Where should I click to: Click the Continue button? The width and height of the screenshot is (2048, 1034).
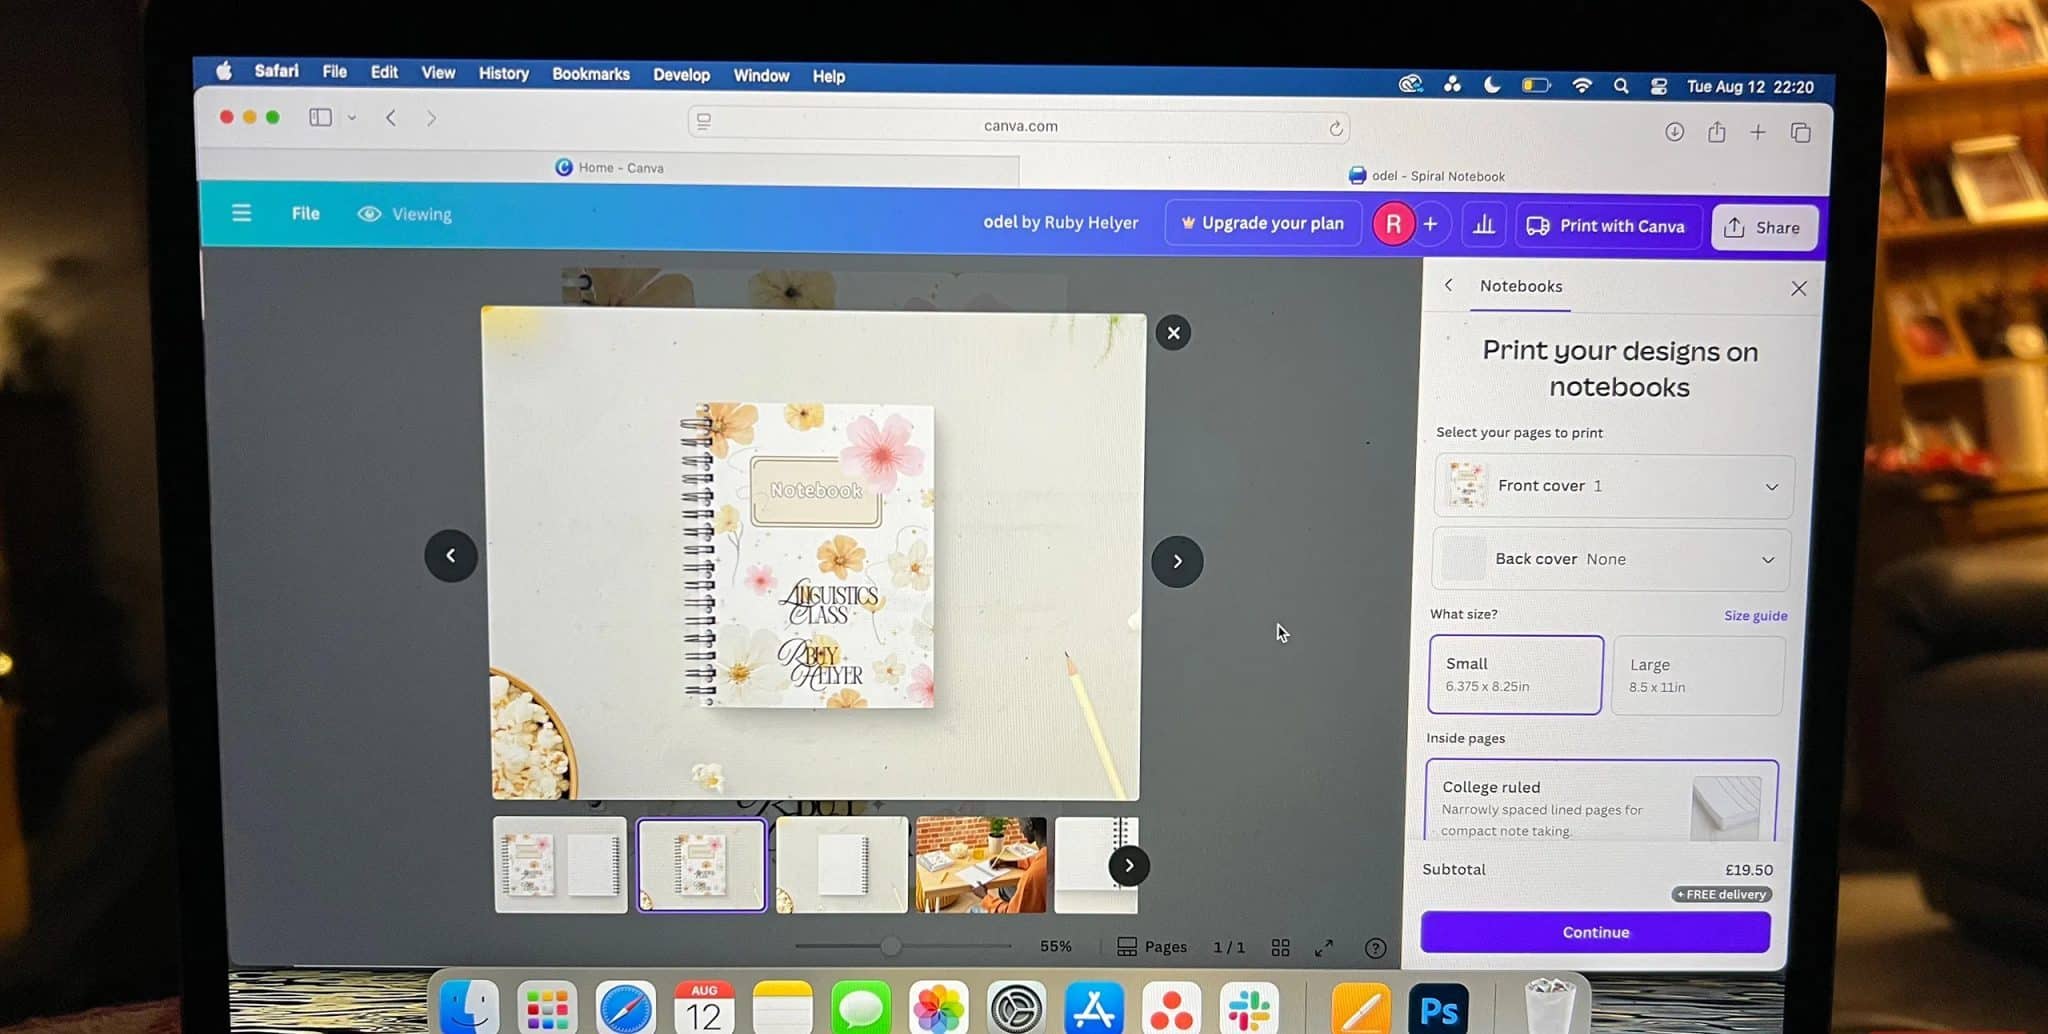pyautogui.click(x=1595, y=932)
